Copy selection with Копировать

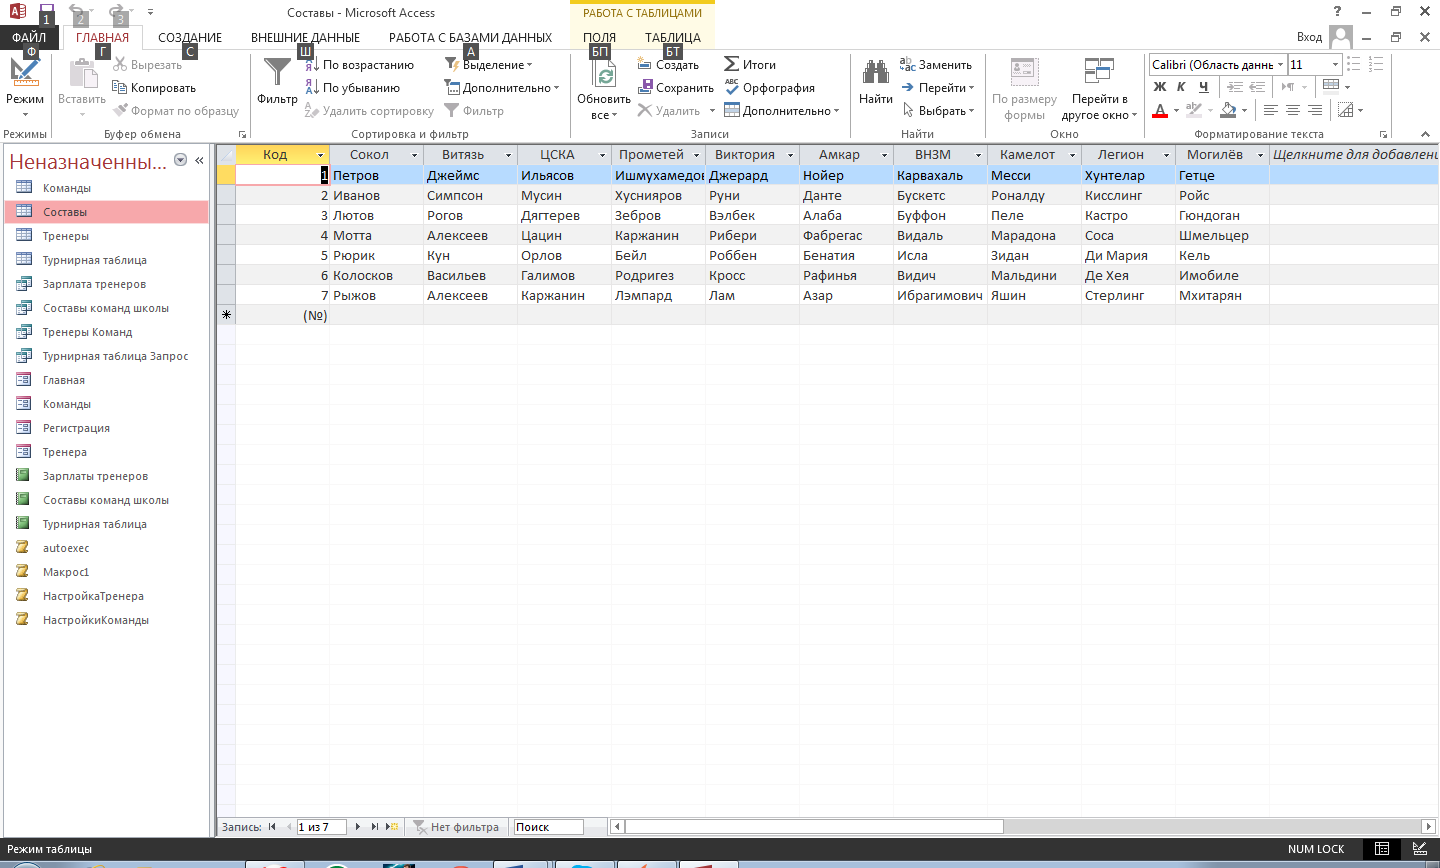click(x=154, y=88)
